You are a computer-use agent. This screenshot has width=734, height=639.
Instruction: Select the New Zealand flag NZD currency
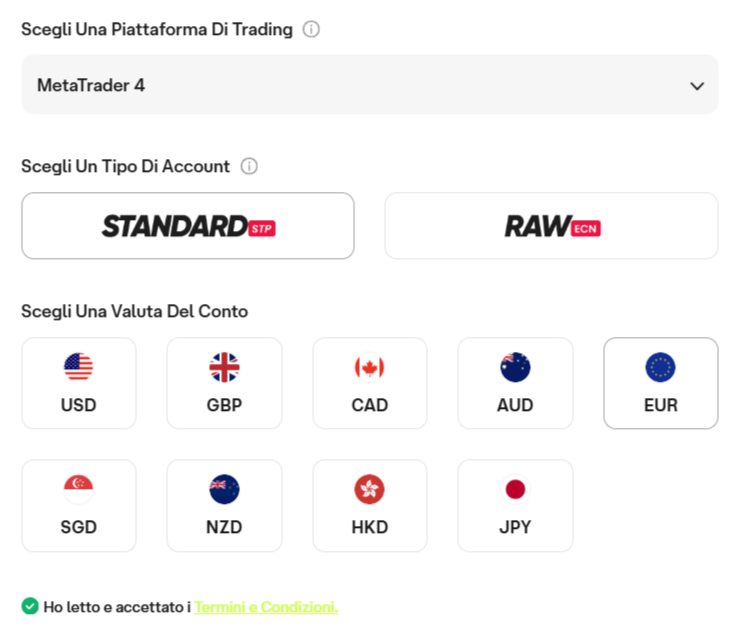(x=224, y=505)
